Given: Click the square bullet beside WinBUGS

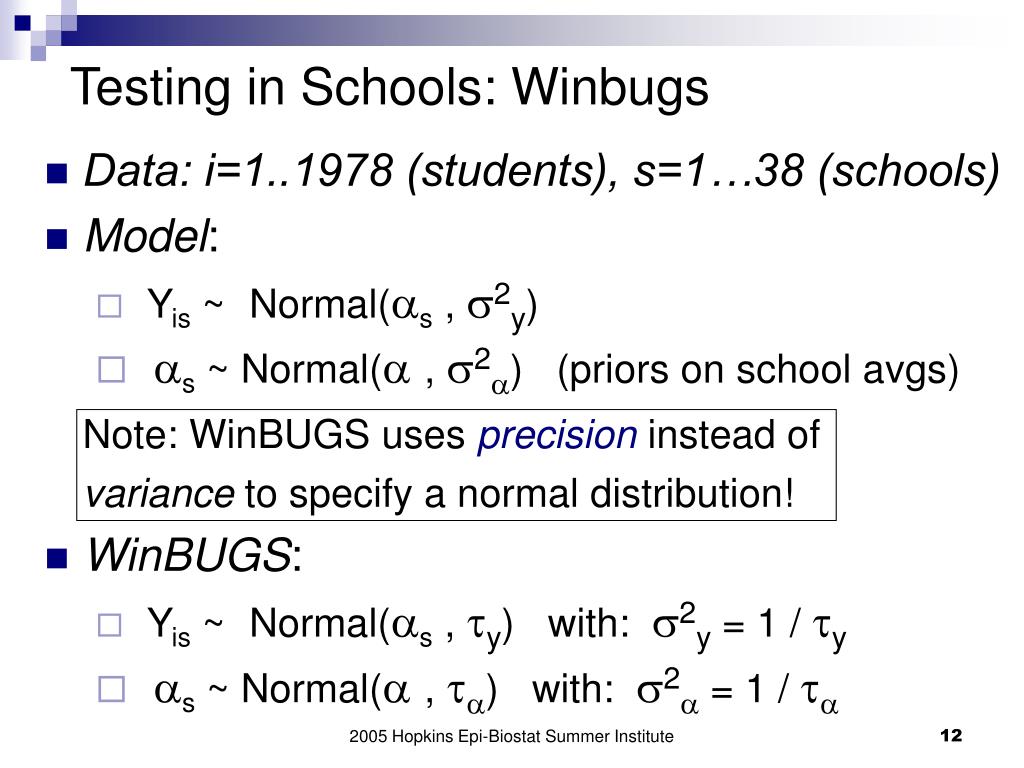Looking at the screenshot, I should 57,558.
